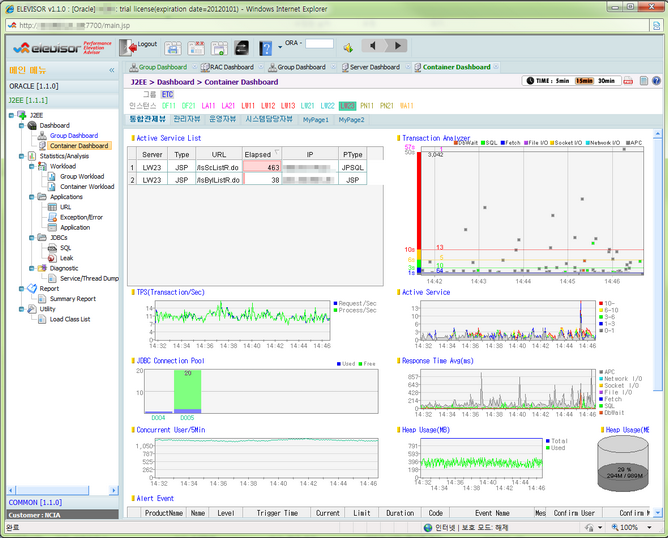
Task: Open Summary Report tree item
Action: [x=72, y=299]
